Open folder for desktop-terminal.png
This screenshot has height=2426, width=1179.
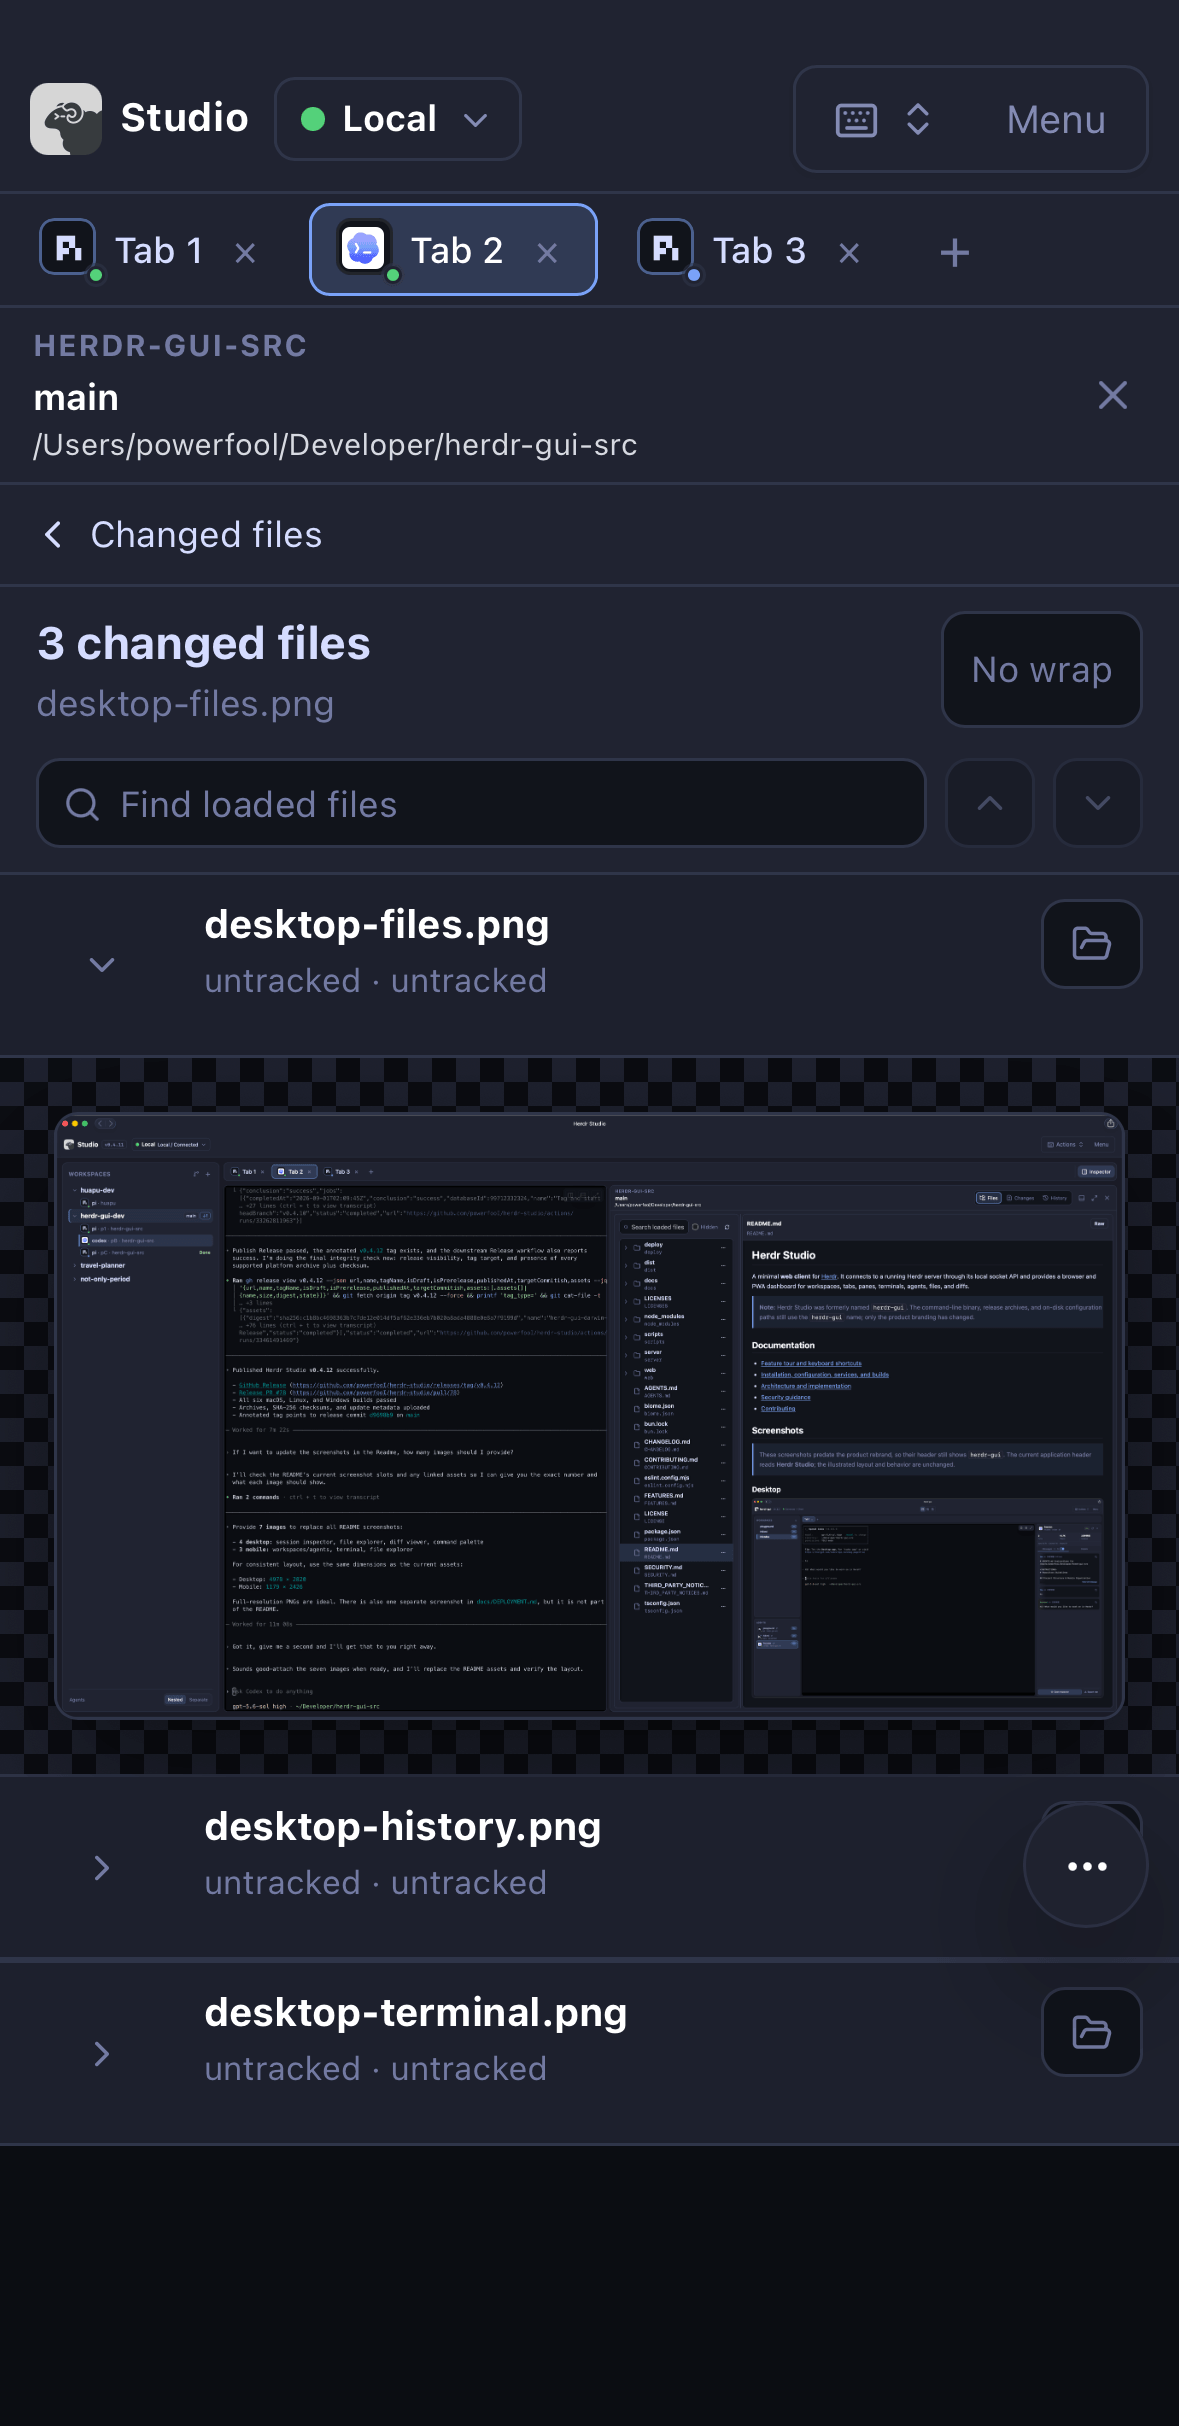(x=1091, y=2032)
